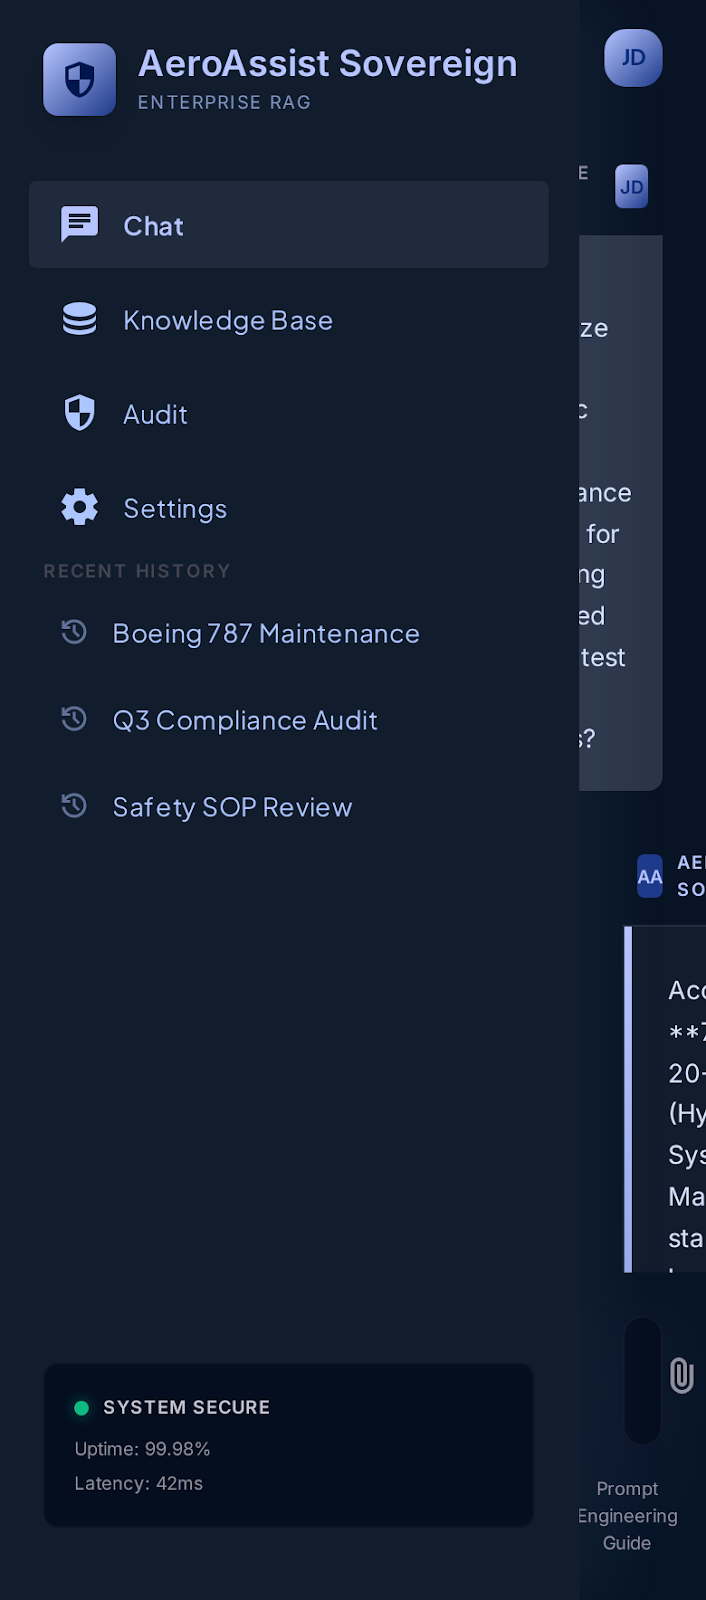Open Safety SOP Review history entry

(x=289, y=807)
